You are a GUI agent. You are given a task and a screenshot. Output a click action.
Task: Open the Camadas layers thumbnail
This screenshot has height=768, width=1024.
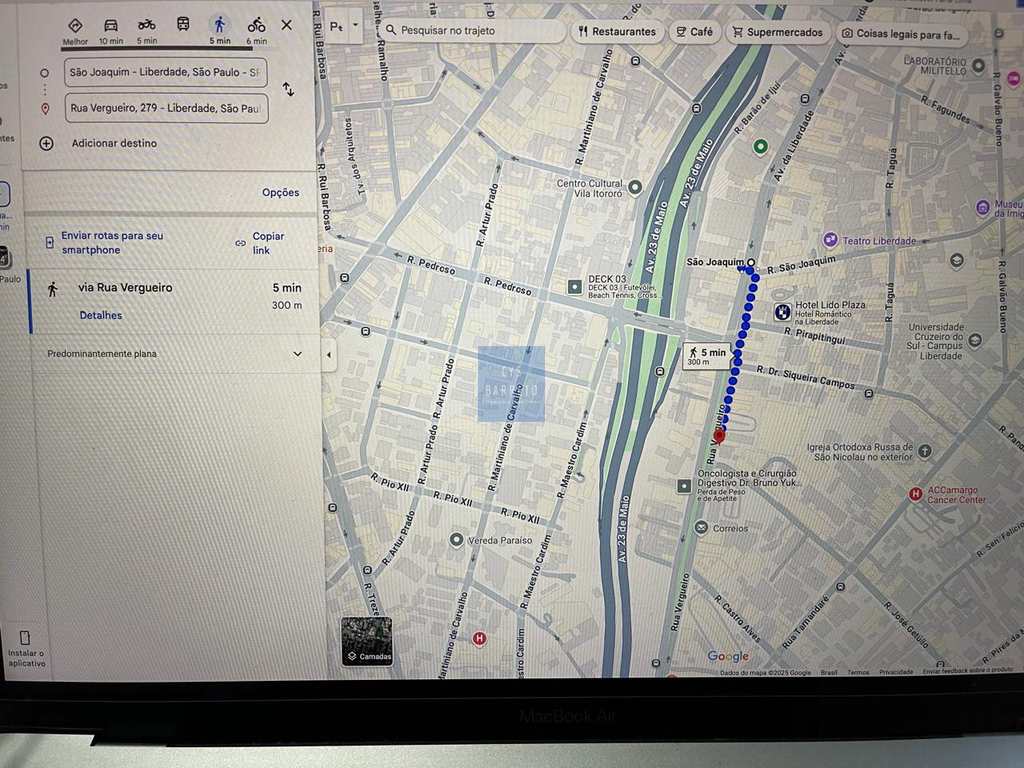tap(367, 641)
